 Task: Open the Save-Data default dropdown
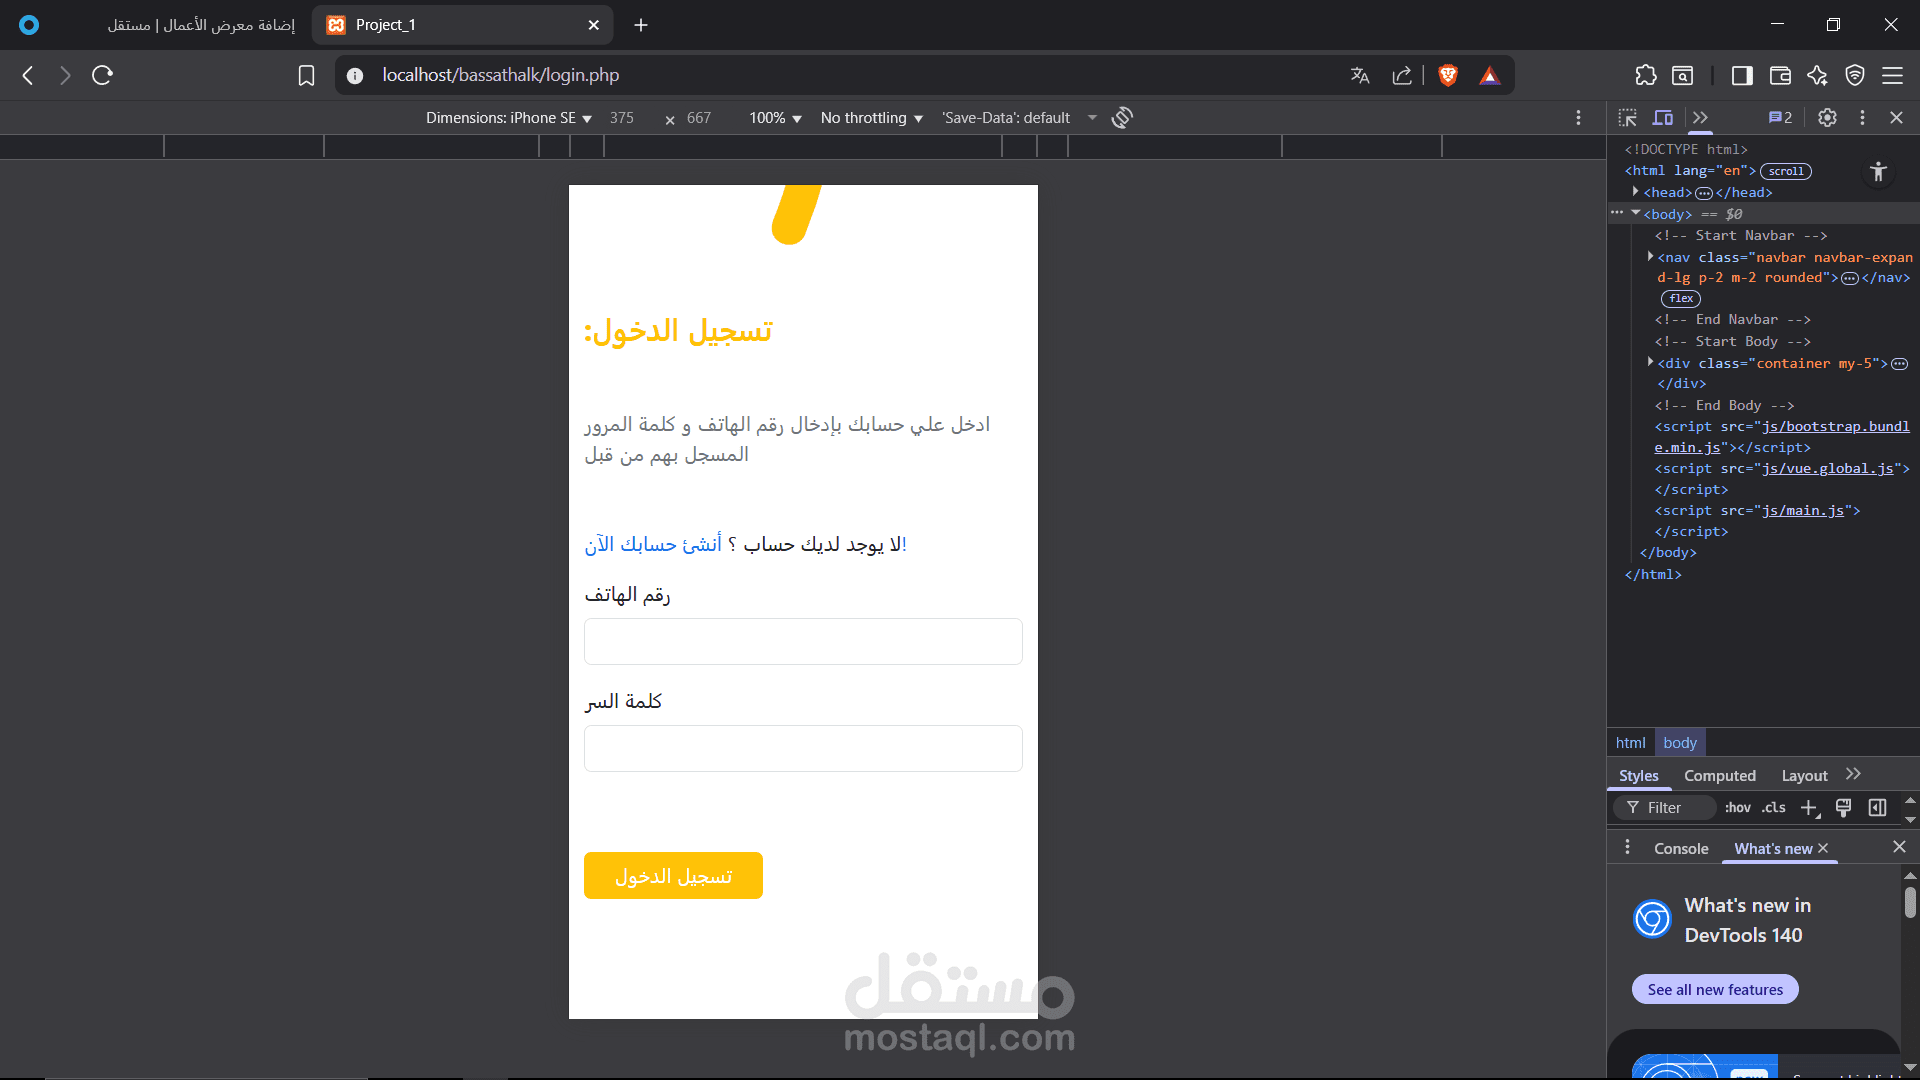(x=1019, y=118)
